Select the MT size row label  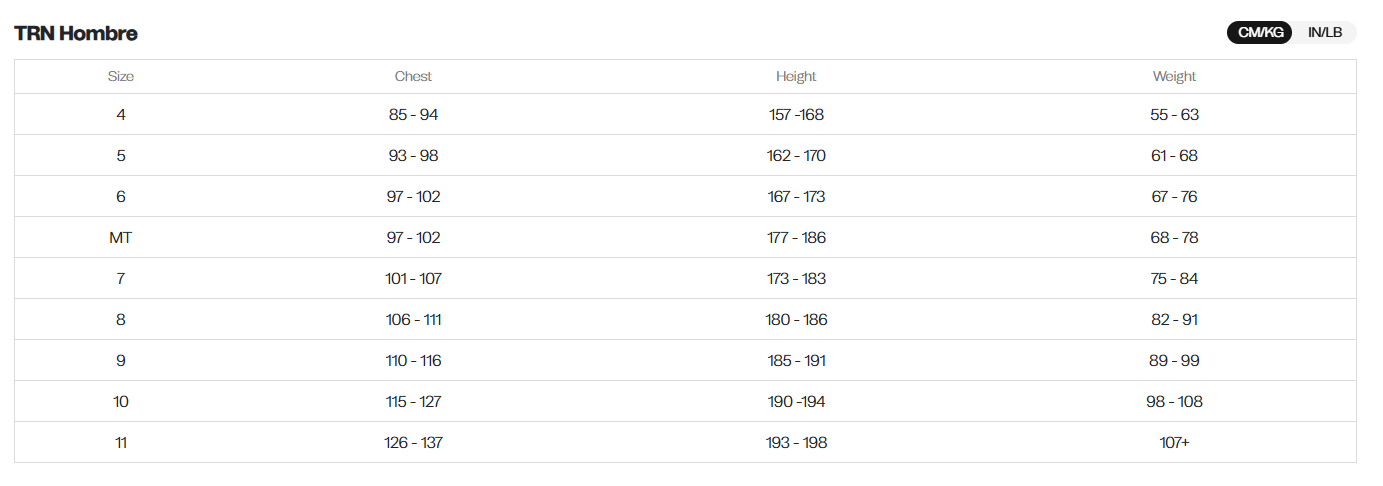(121, 238)
